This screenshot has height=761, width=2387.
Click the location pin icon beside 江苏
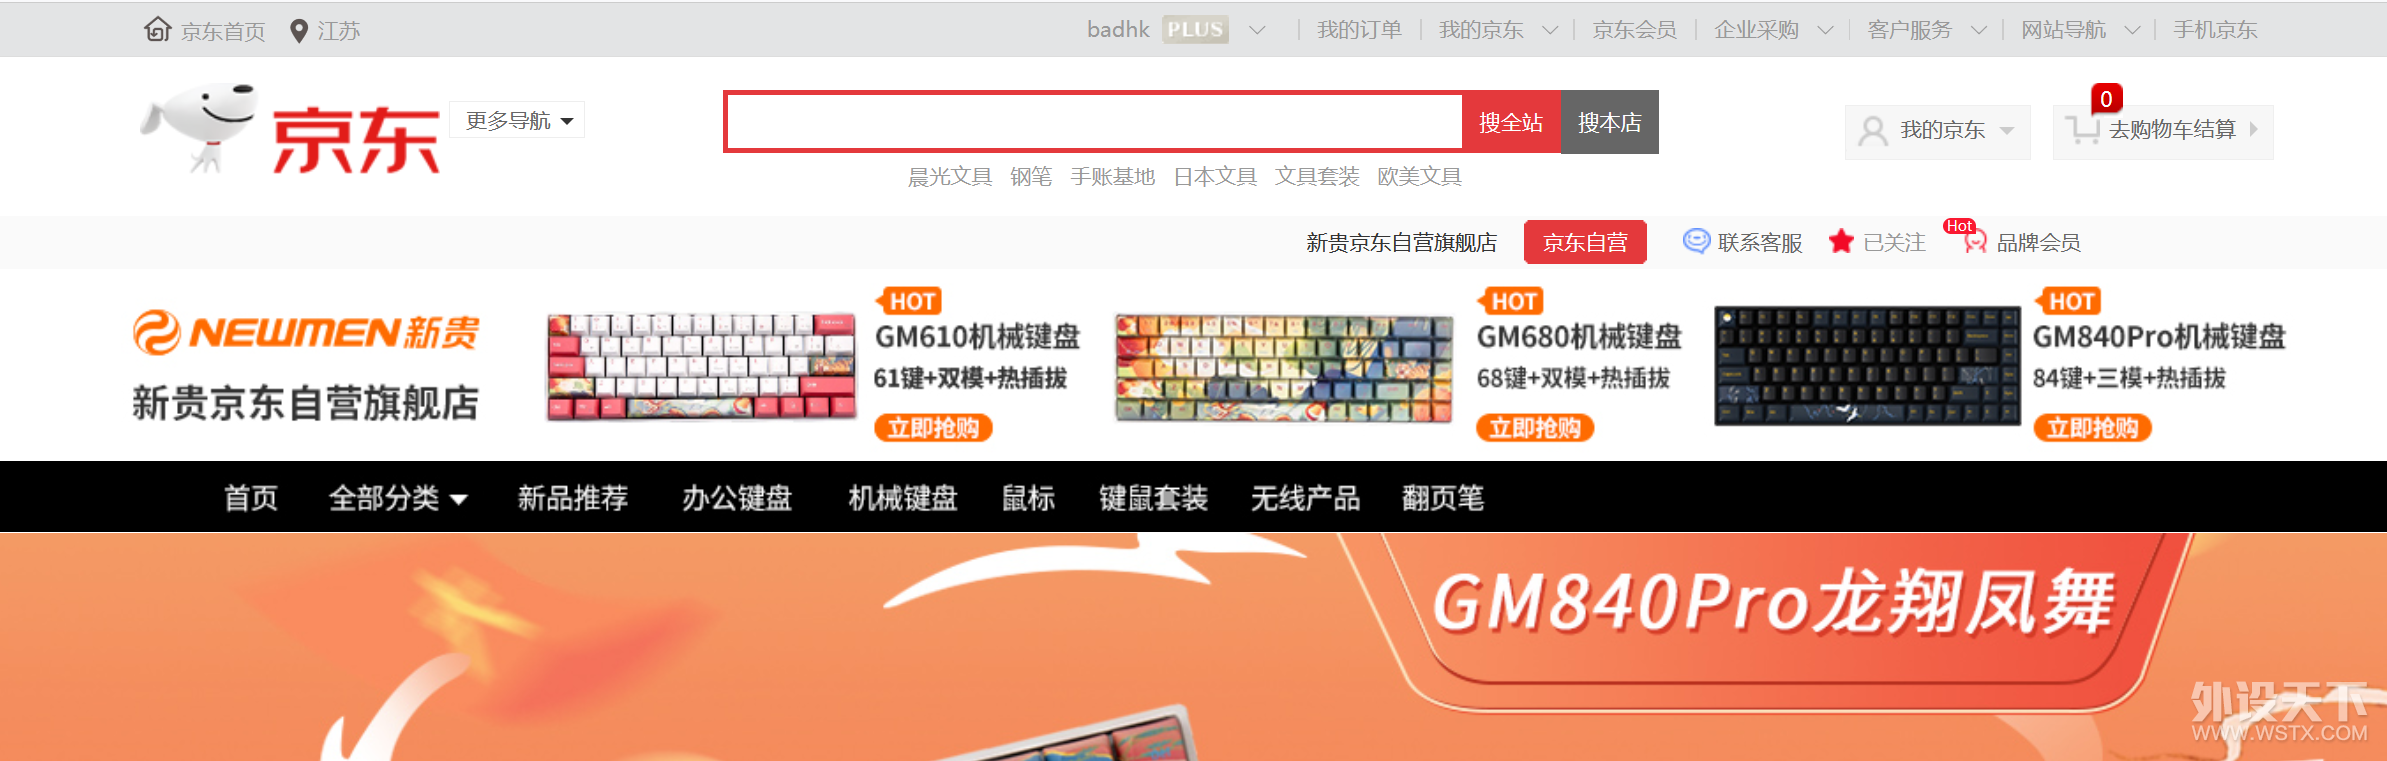click(x=298, y=31)
